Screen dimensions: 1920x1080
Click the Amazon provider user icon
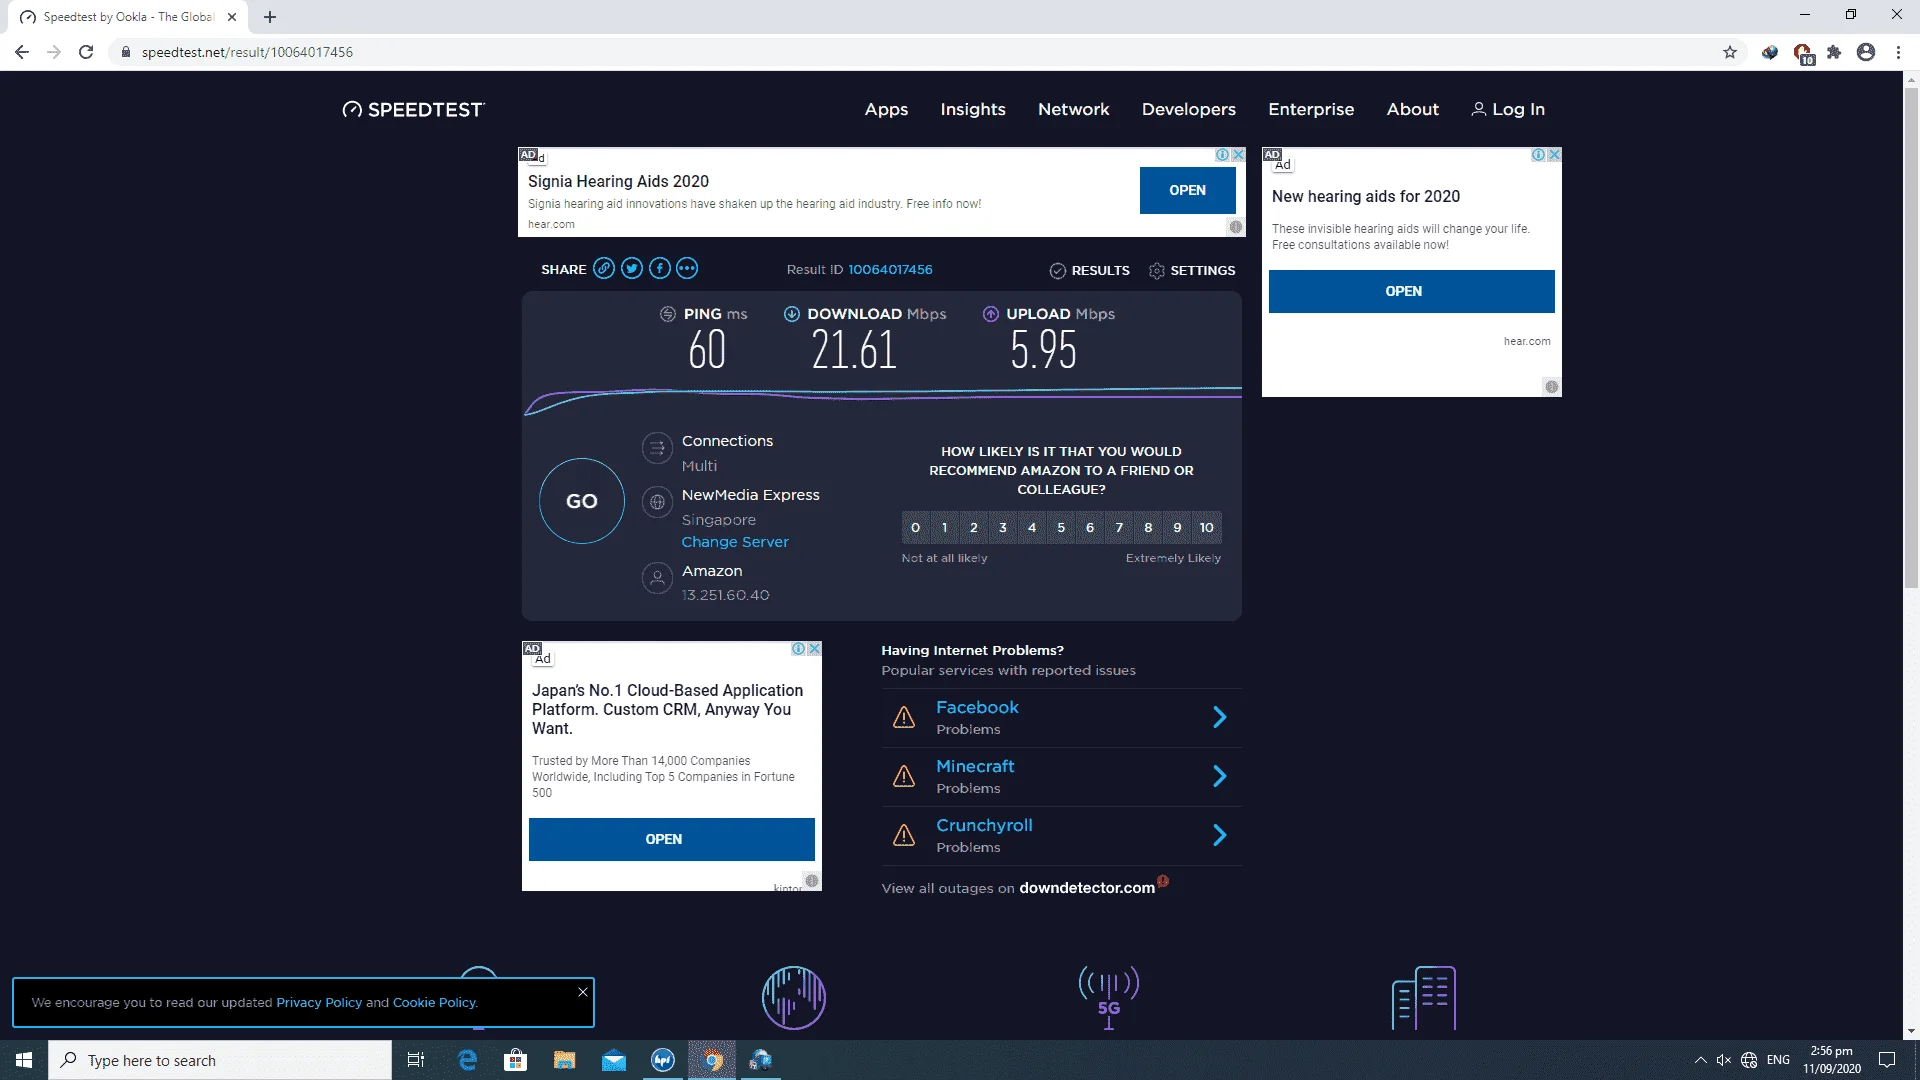pos(657,578)
